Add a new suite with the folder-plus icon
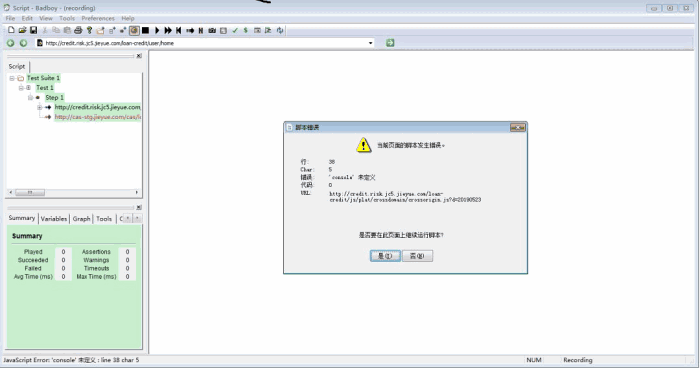Screen dimensions: 700x368 pyautogui.click(x=100, y=30)
